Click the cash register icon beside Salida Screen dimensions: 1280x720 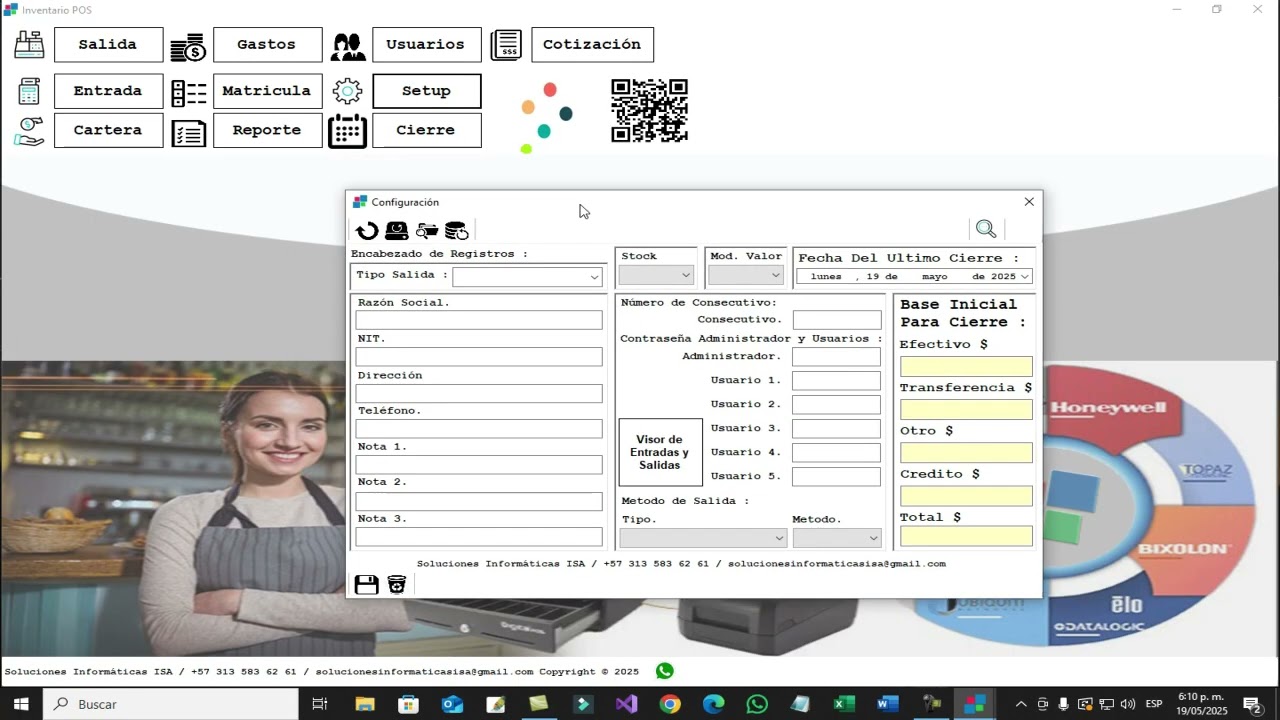29,45
